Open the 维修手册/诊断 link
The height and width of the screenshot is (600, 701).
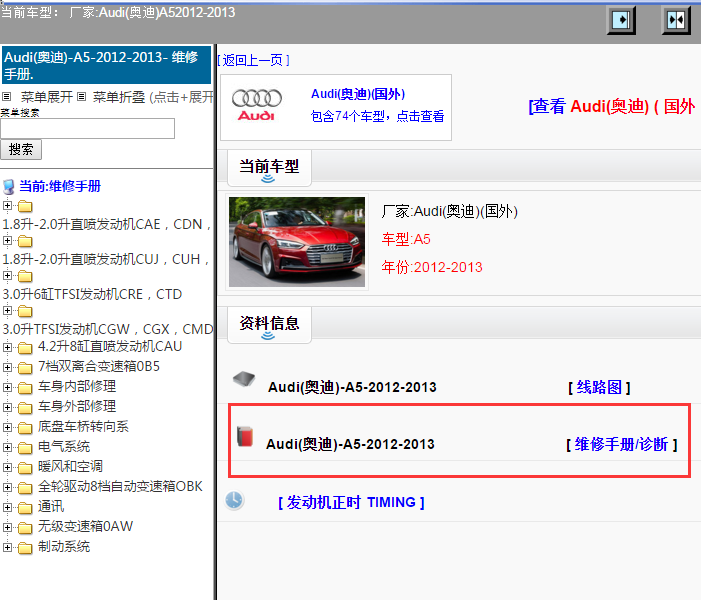point(621,444)
